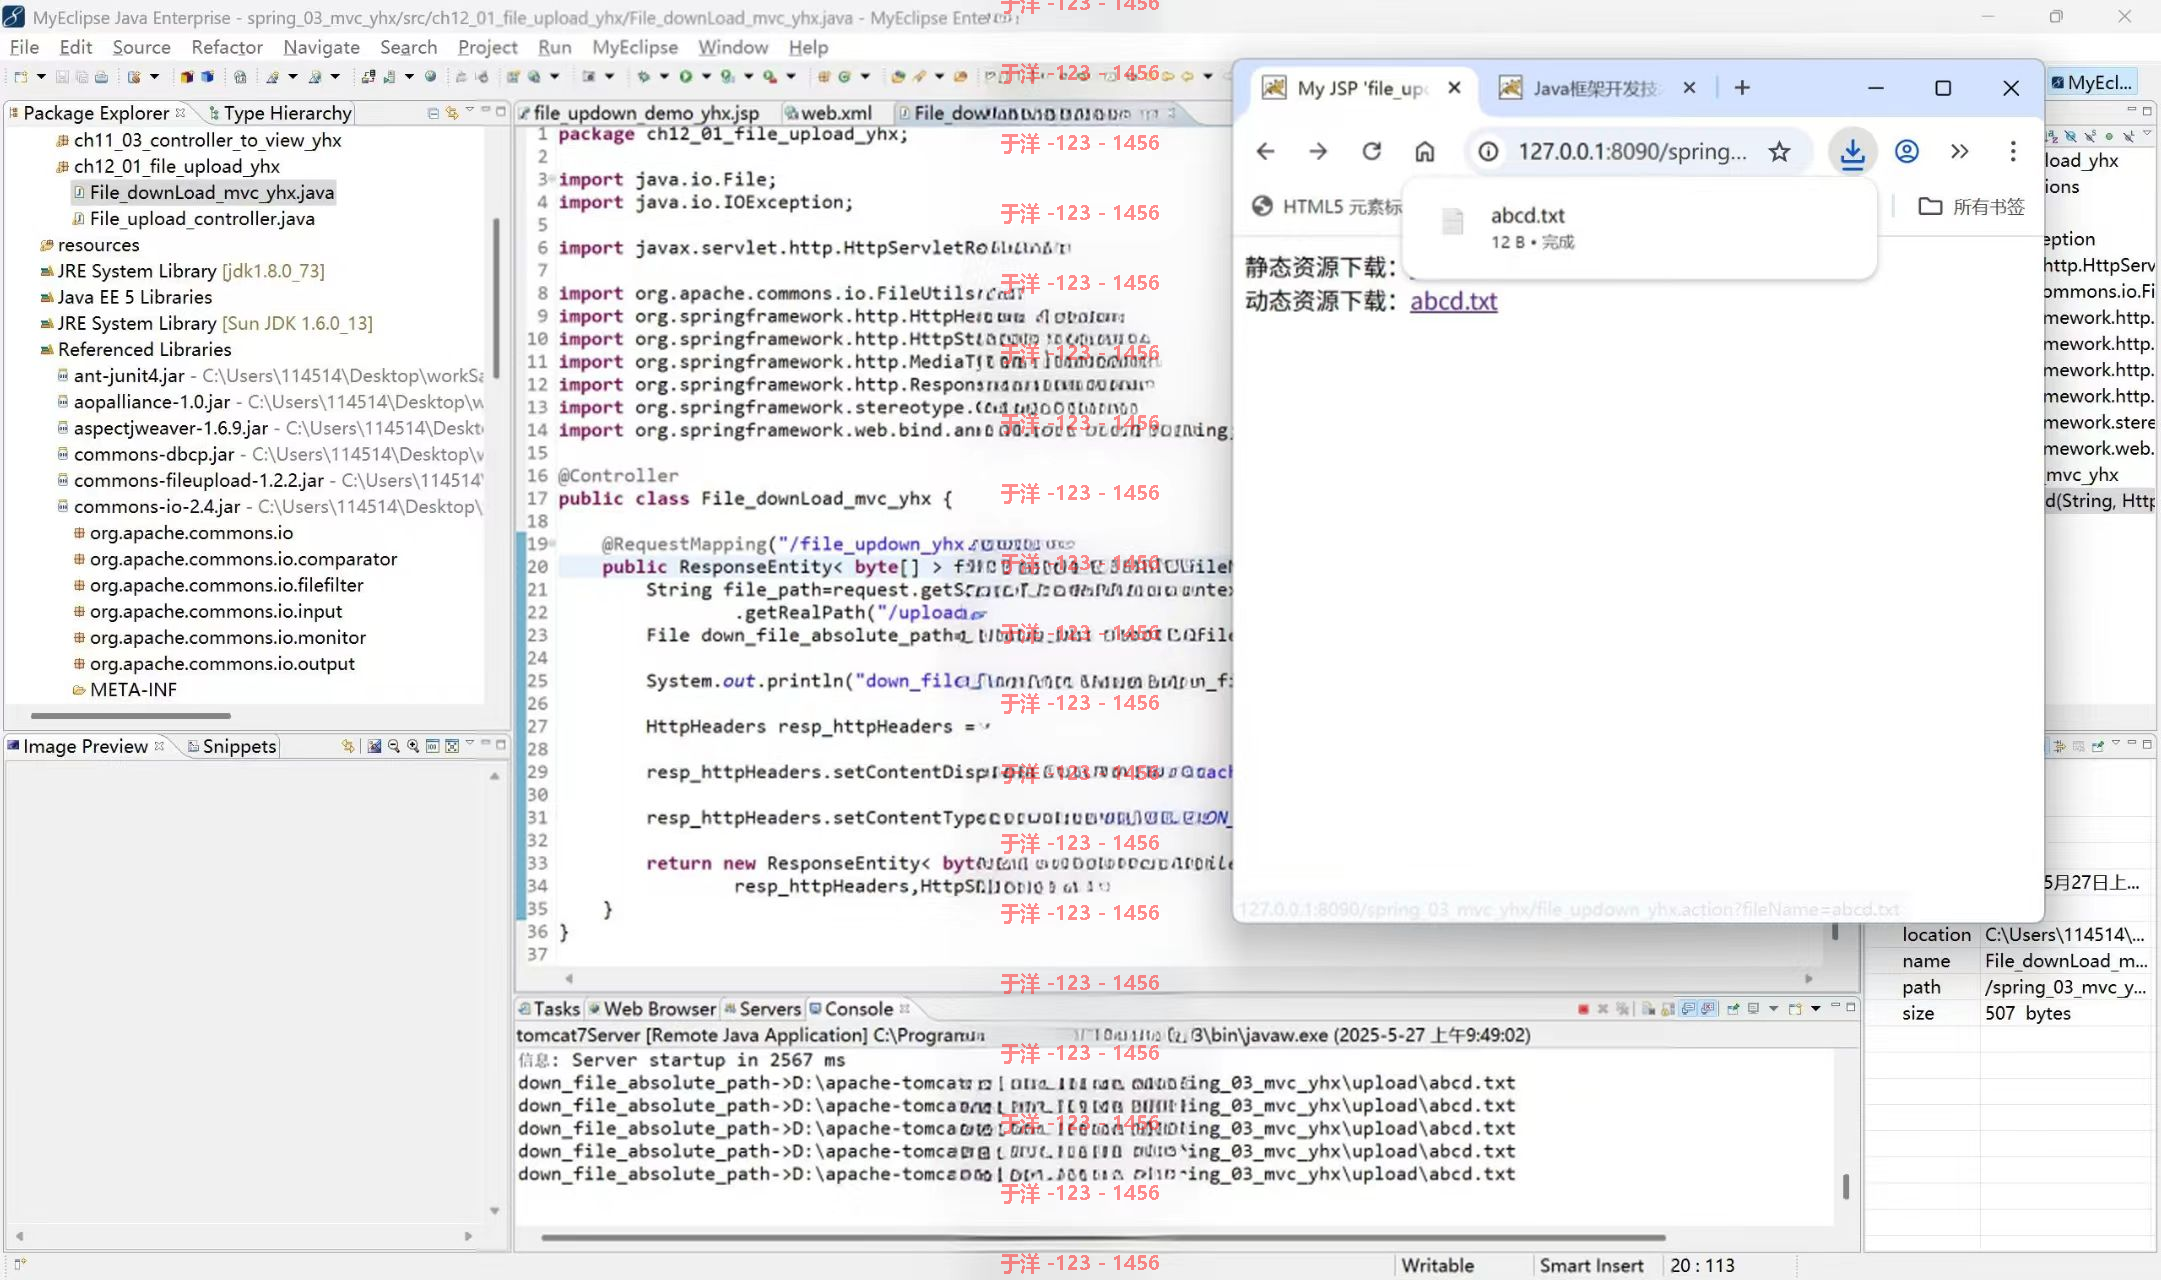Toggle Show Console on Standard Error
Image resolution: width=2161 pixels, height=1280 pixels.
click(1708, 1009)
